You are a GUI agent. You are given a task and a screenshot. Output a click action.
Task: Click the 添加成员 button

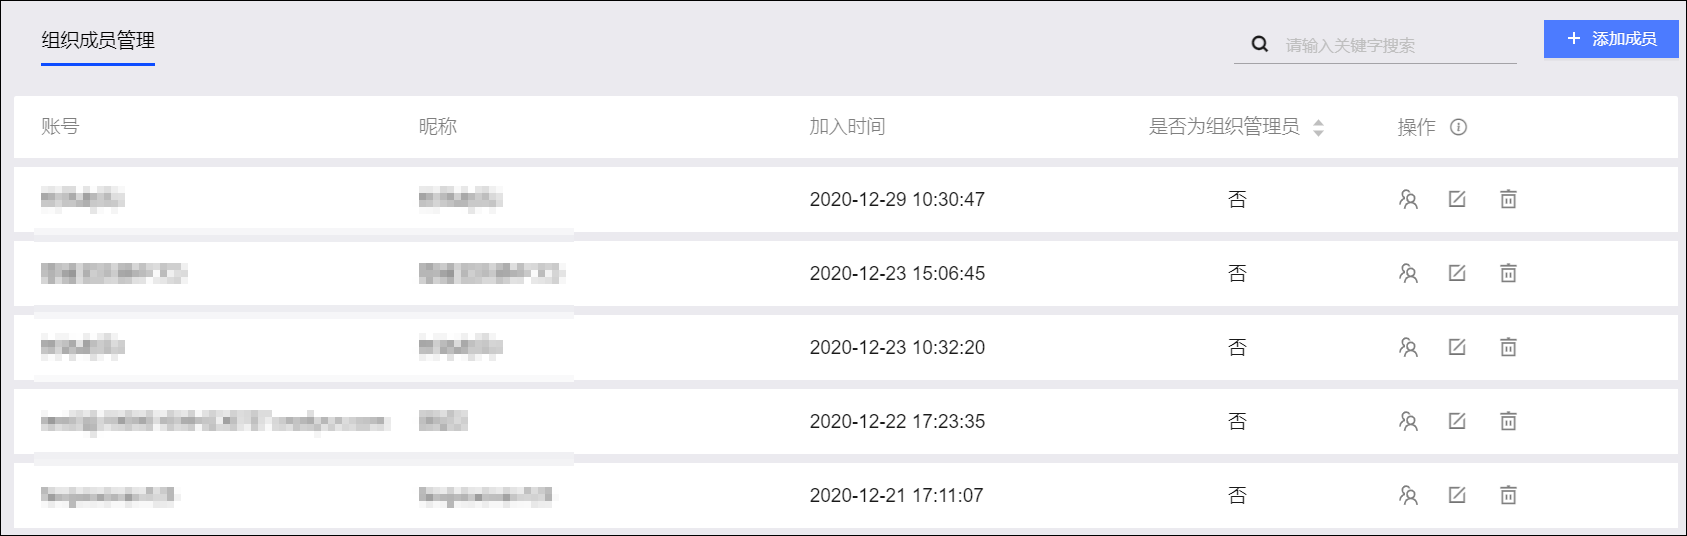point(1611,39)
